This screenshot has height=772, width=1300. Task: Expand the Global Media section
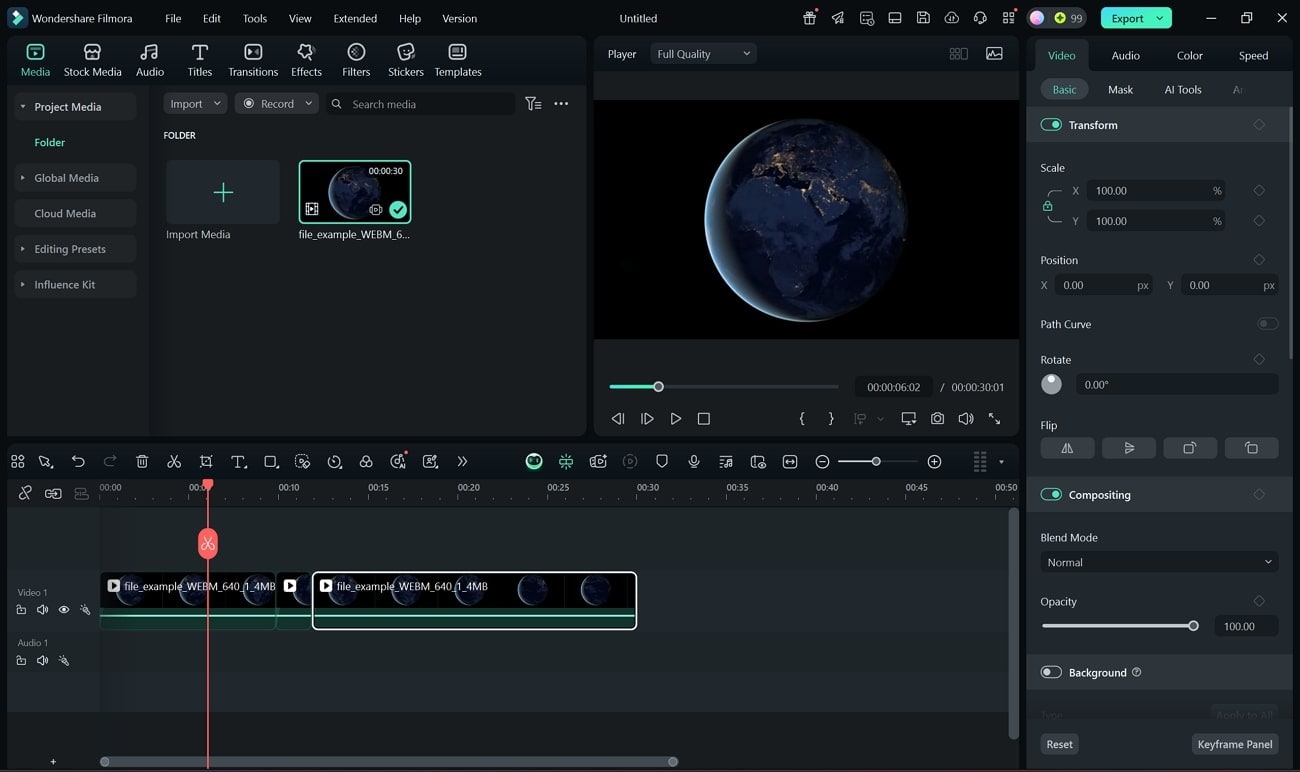[x=23, y=178]
